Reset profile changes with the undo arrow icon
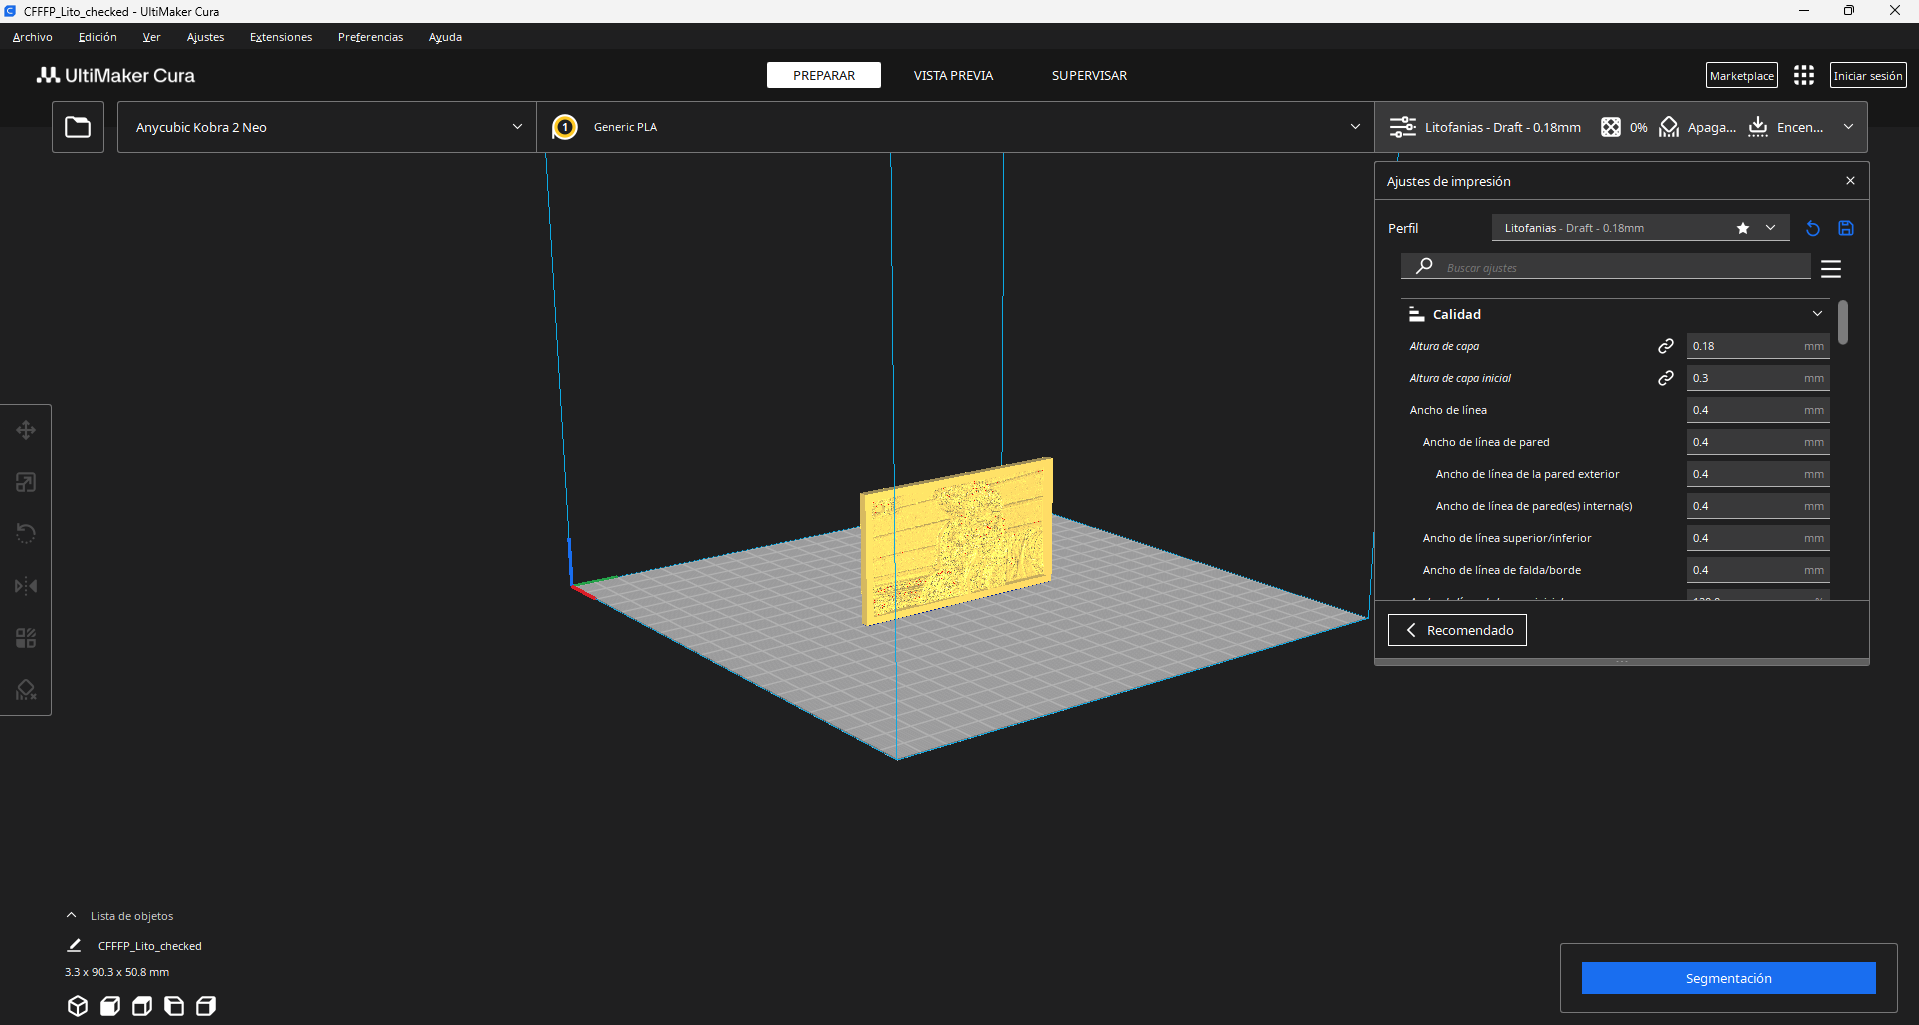 (1813, 228)
